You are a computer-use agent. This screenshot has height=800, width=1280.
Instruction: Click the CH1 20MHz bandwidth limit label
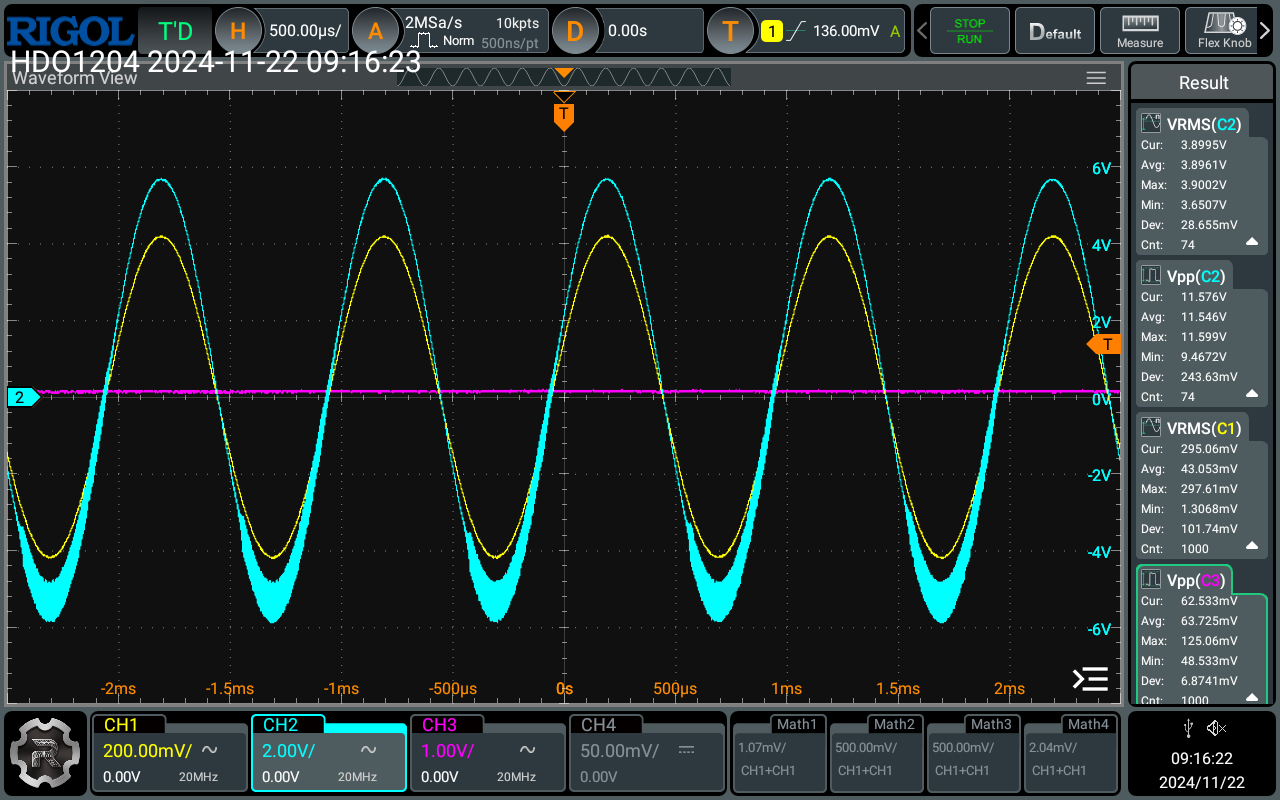[x=198, y=777]
